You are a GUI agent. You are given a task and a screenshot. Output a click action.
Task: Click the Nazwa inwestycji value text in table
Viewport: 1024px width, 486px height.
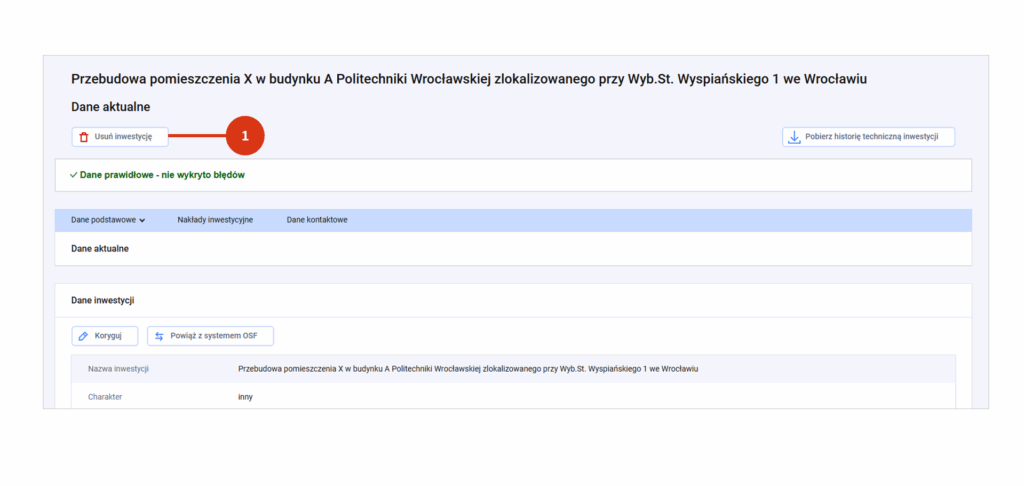pyautogui.click(x=468, y=369)
